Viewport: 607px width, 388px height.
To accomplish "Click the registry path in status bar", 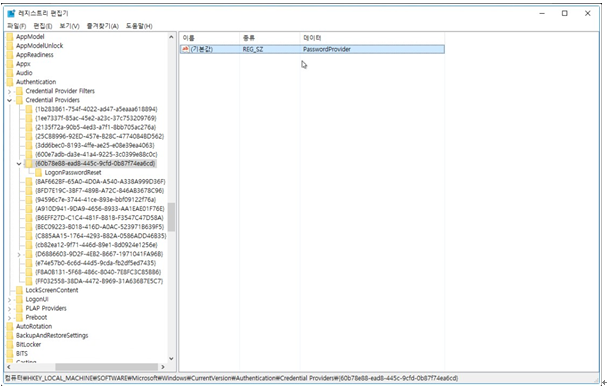I will pyautogui.click(x=231, y=378).
